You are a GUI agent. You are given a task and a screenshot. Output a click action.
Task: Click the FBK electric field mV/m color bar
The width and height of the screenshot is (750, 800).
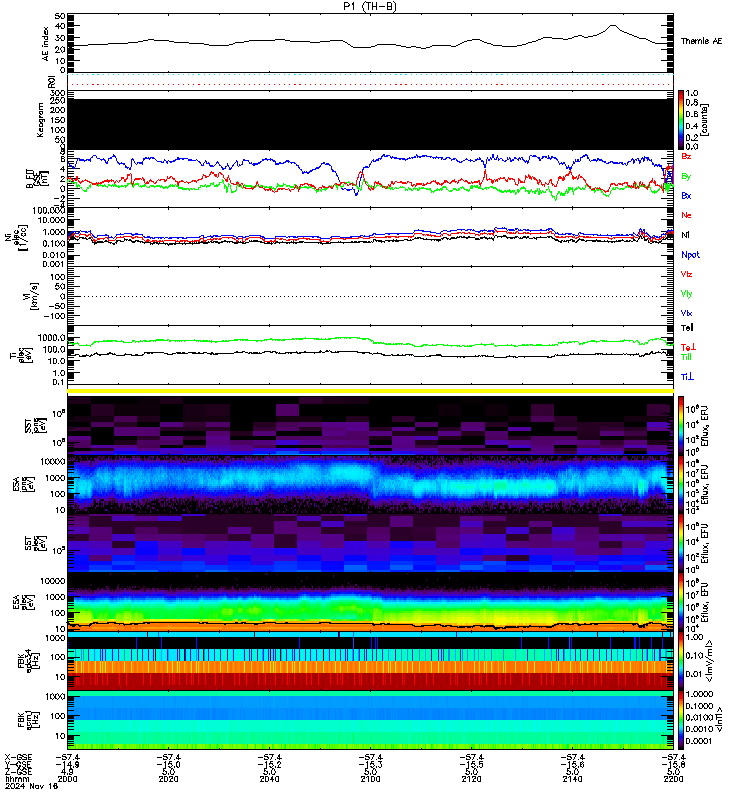(x=681, y=661)
